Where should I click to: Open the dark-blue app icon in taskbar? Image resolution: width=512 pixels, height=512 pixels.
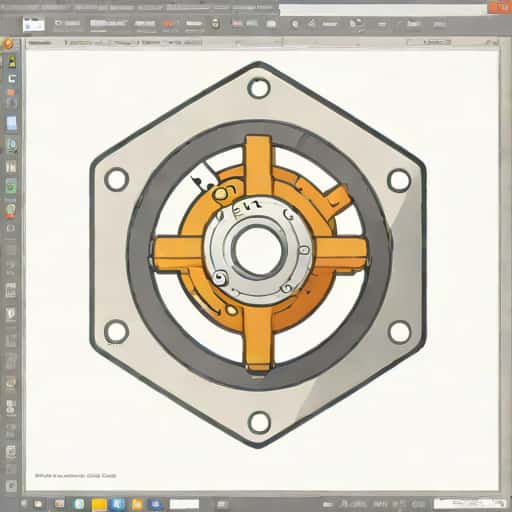[155, 504]
